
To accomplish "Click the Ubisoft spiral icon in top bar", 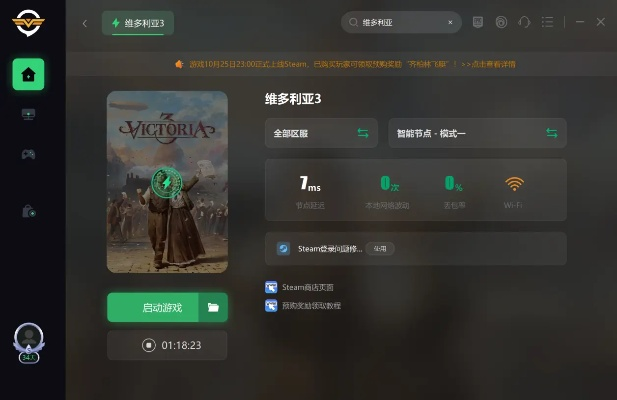I will [x=501, y=22].
